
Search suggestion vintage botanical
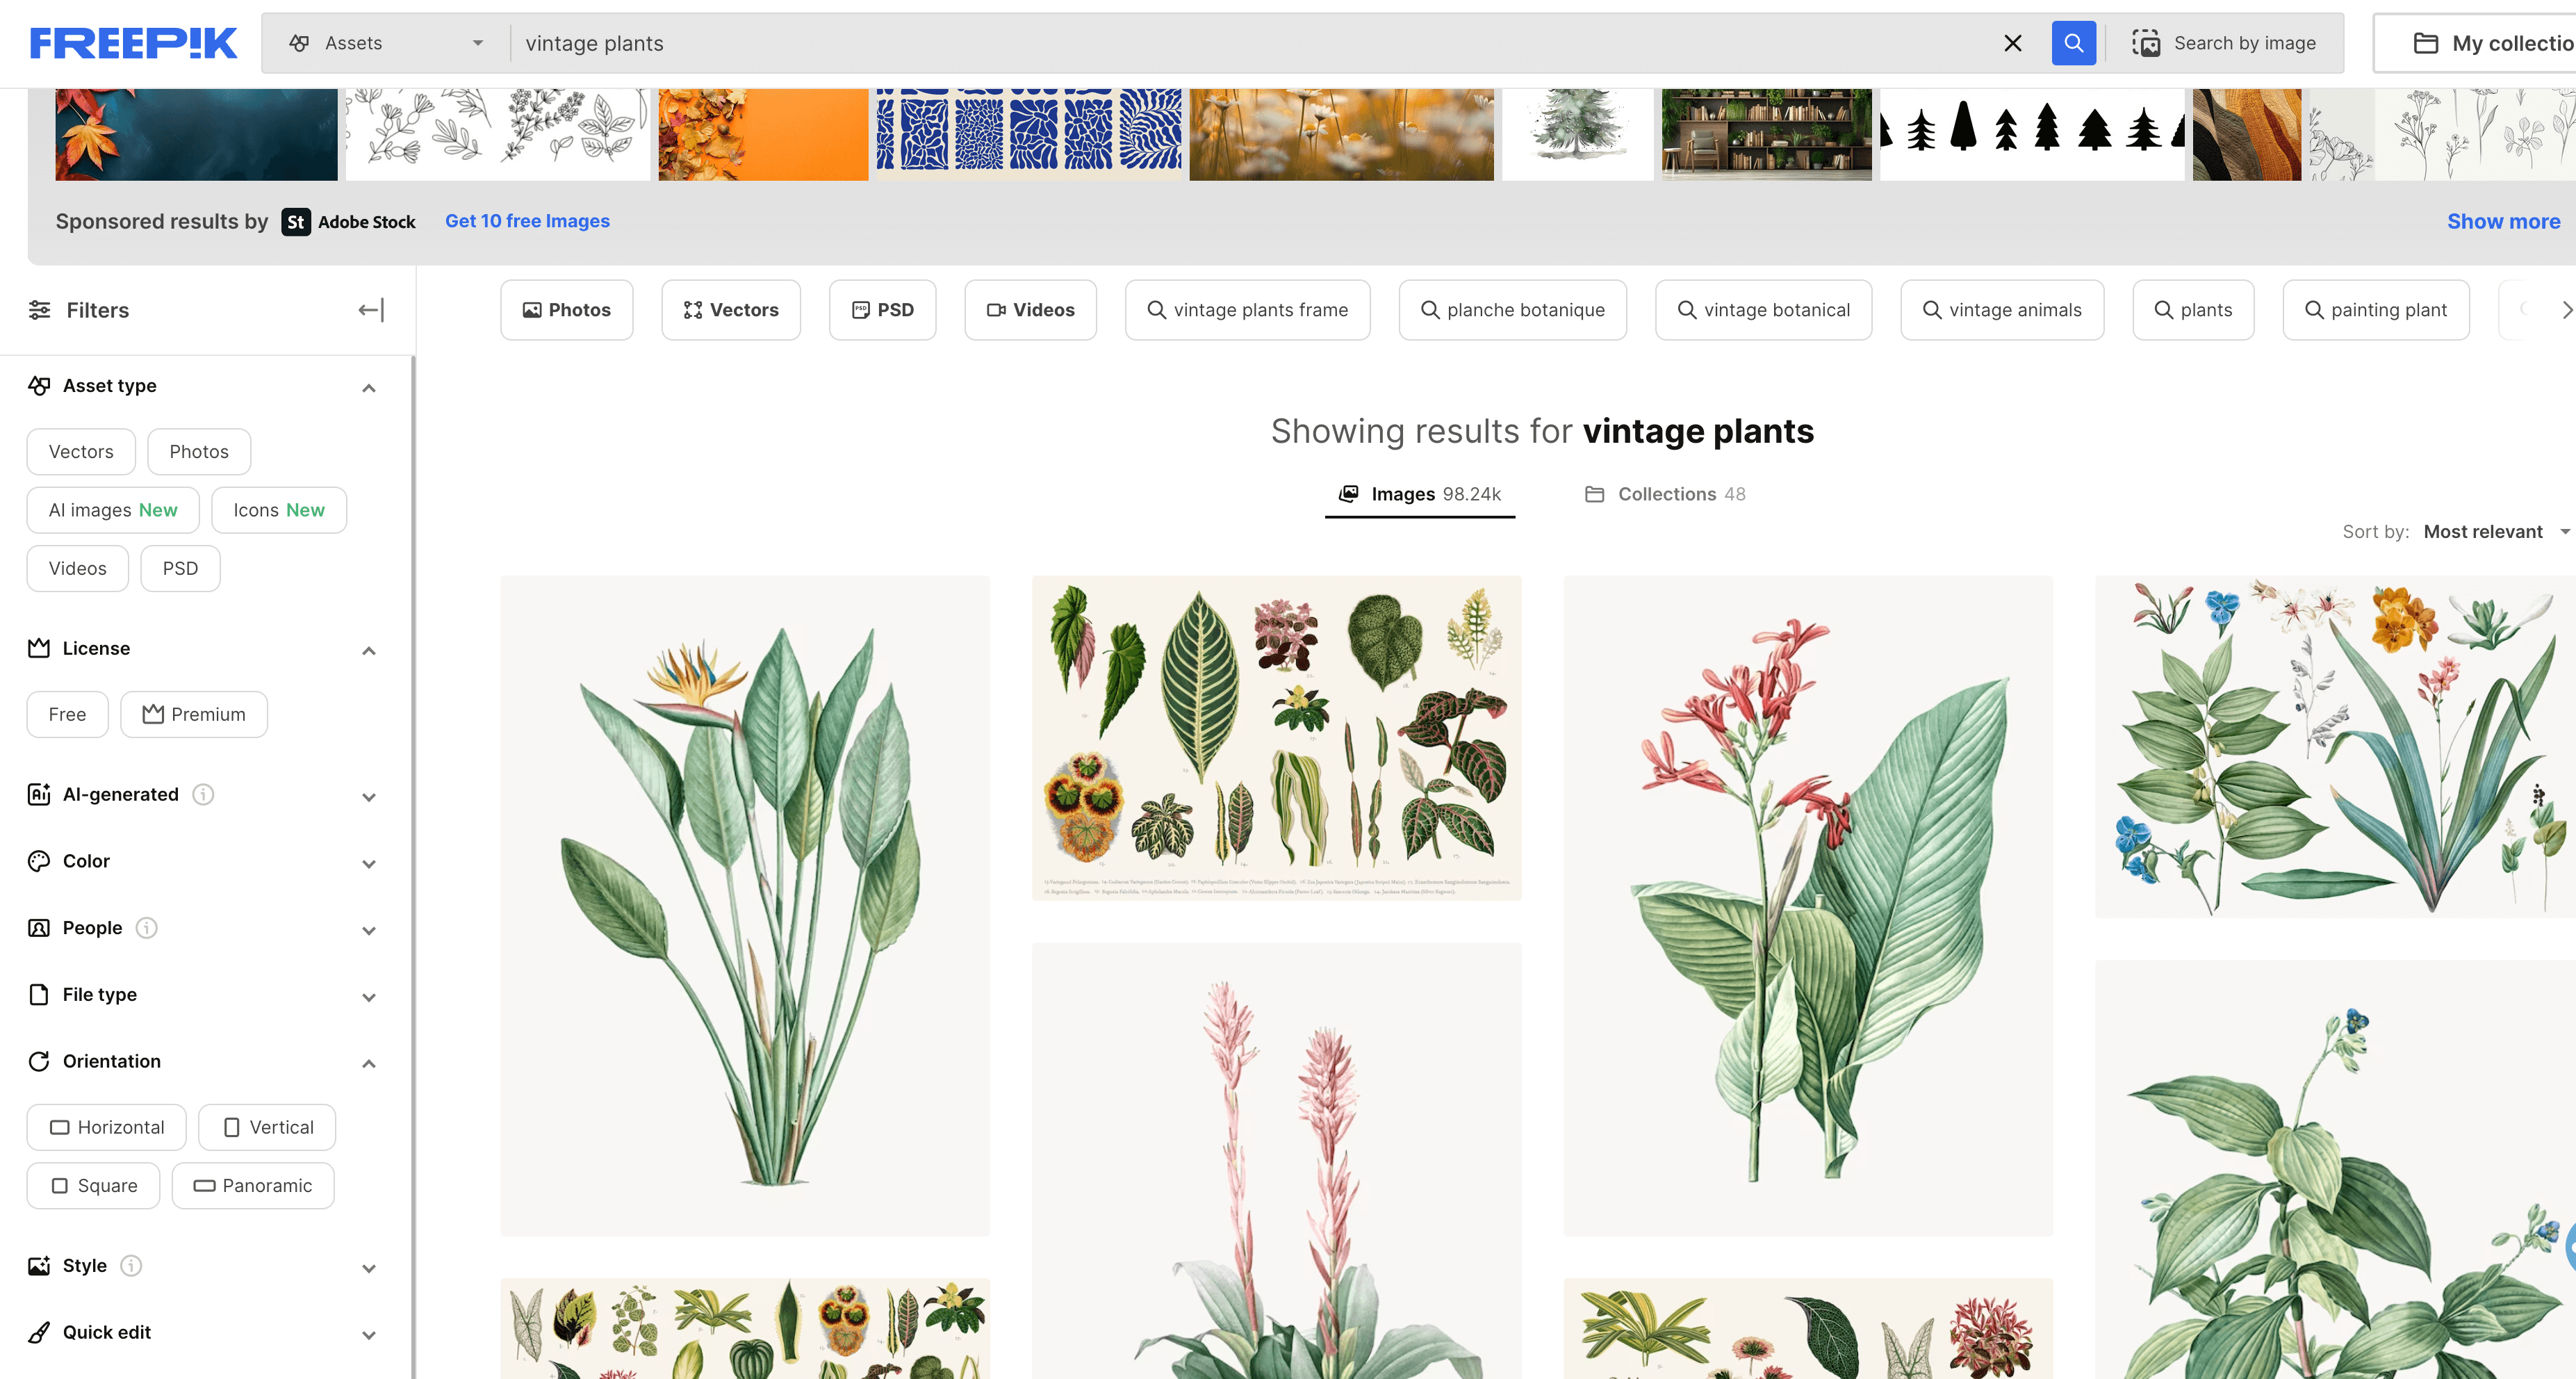[1763, 310]
